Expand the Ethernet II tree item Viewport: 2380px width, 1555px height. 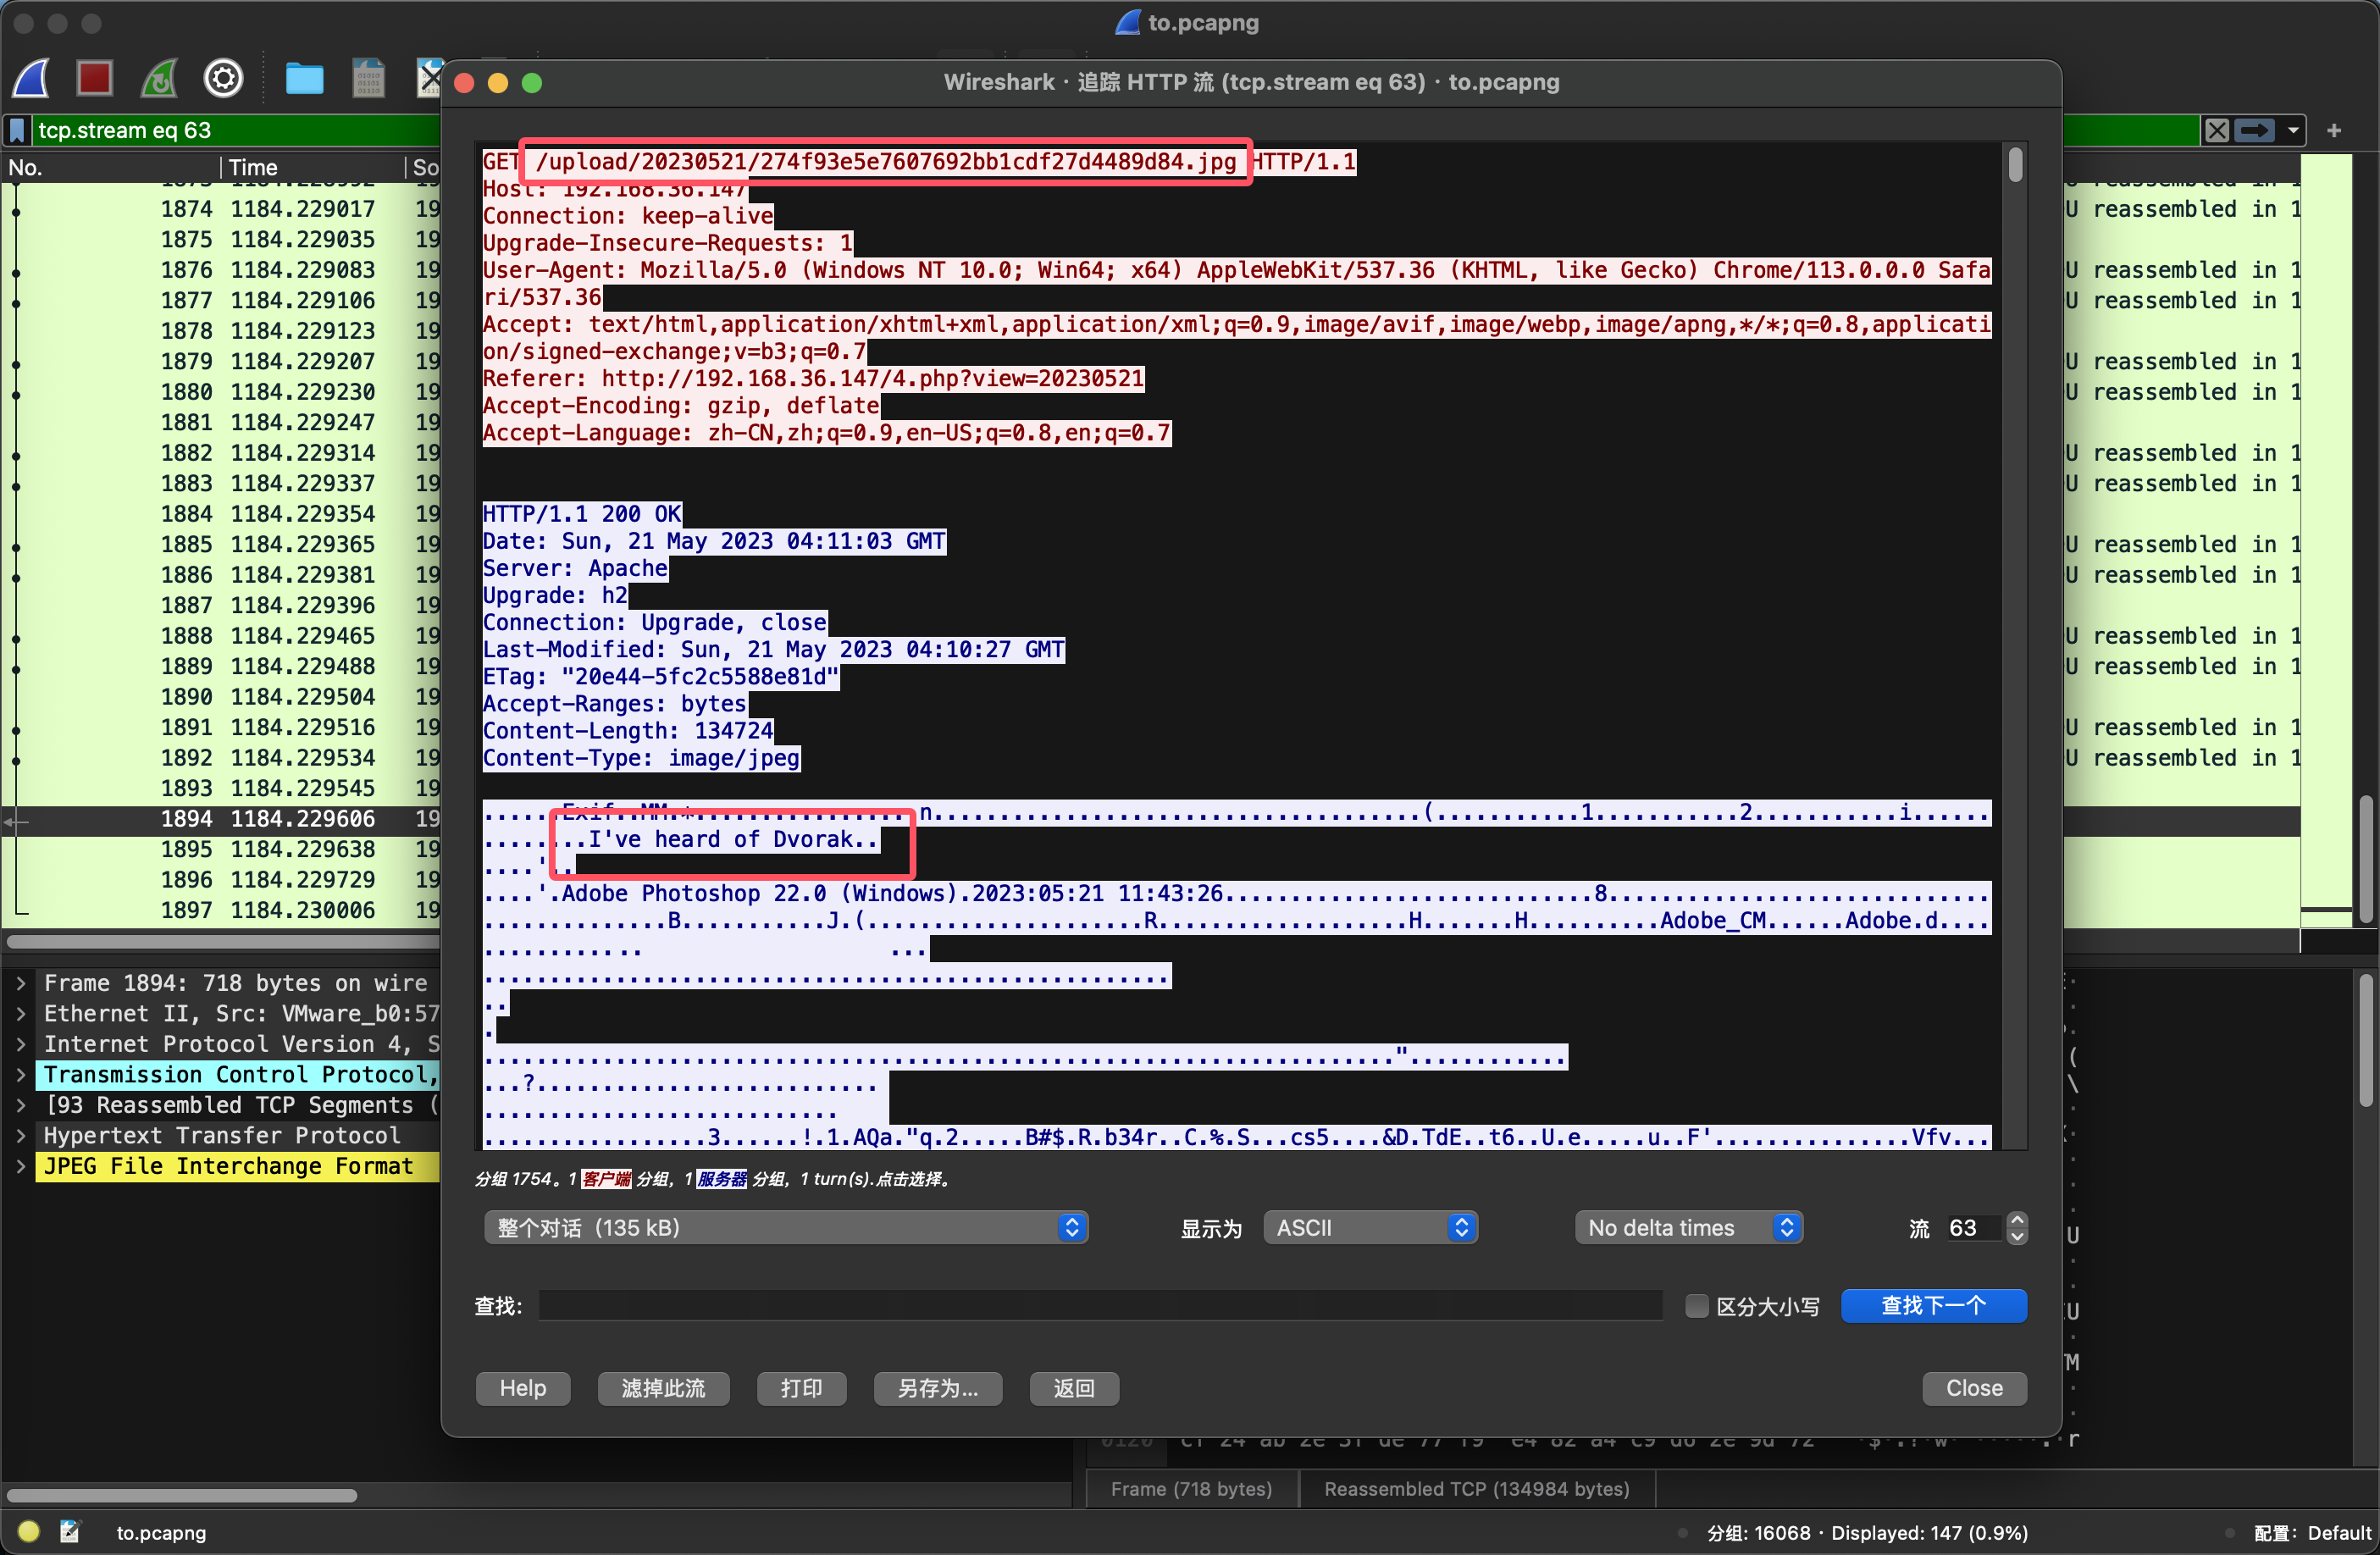pyautogui.click(x=20, y=1013)
